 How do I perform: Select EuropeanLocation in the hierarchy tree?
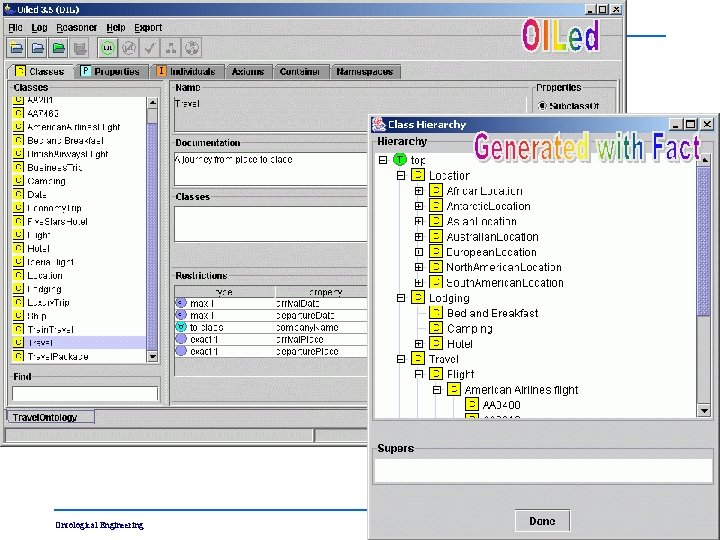point(491,252)
